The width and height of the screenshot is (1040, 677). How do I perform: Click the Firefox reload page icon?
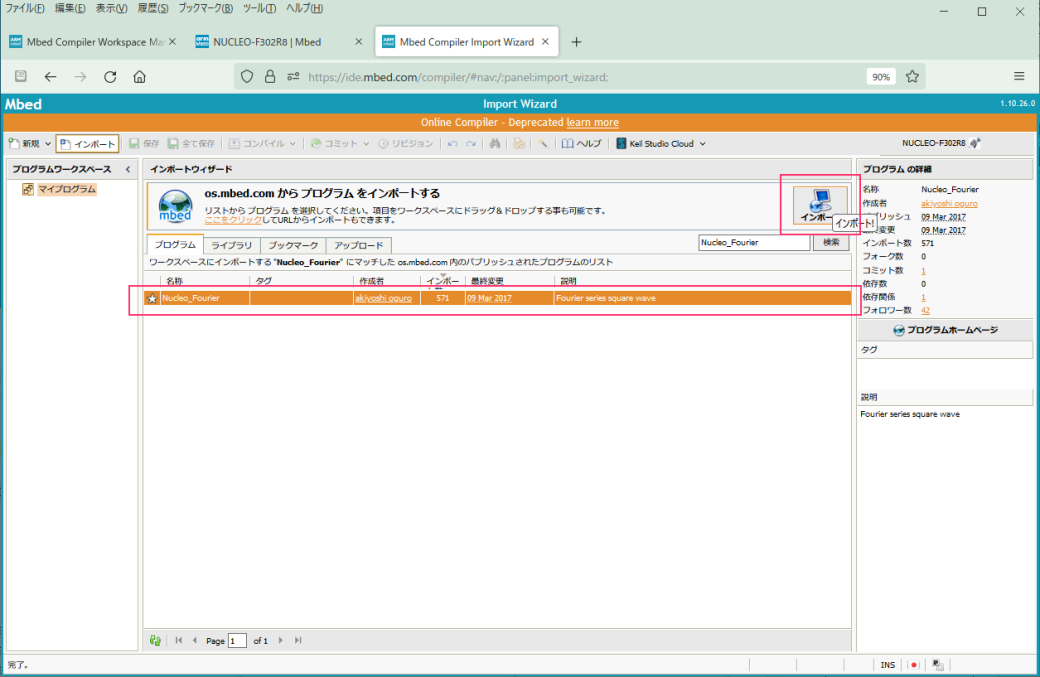coord(110,76)
